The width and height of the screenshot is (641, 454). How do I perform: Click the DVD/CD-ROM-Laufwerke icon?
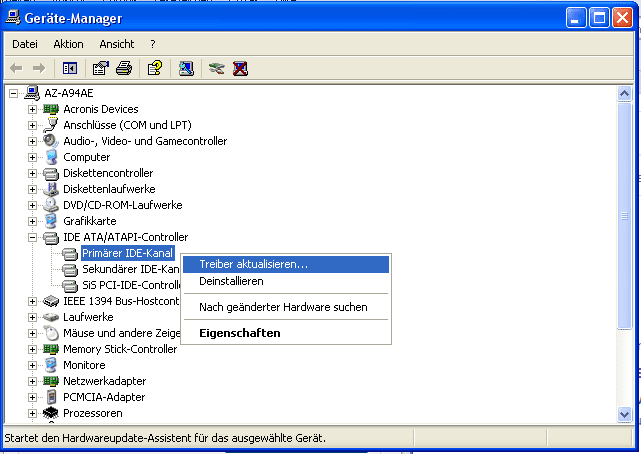(51, 205)
